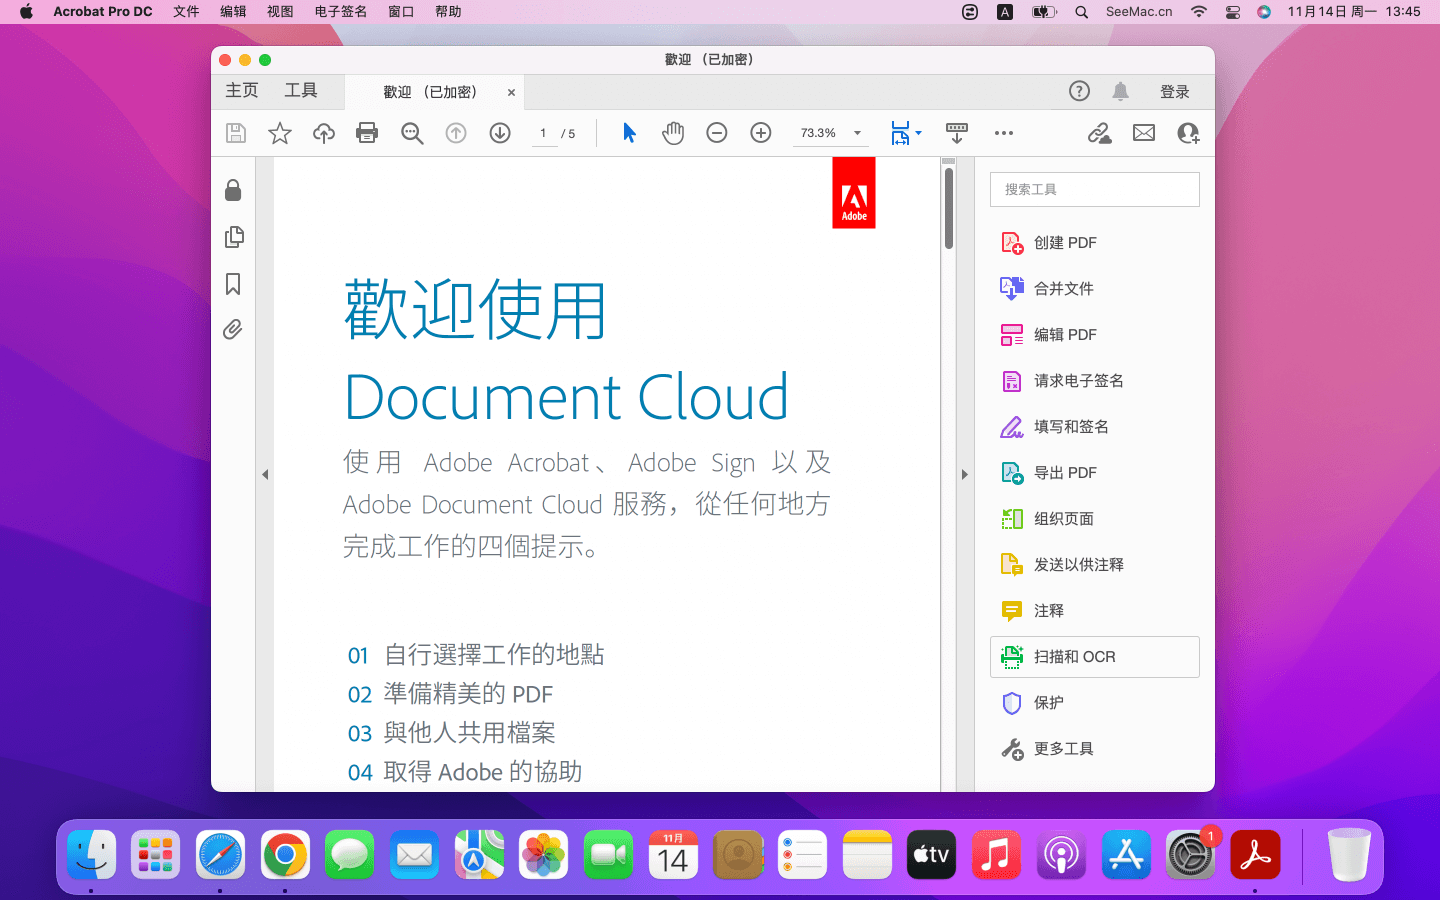Collapse the left navigation pane arrow

pyautogui.click(x=265, y=474)
